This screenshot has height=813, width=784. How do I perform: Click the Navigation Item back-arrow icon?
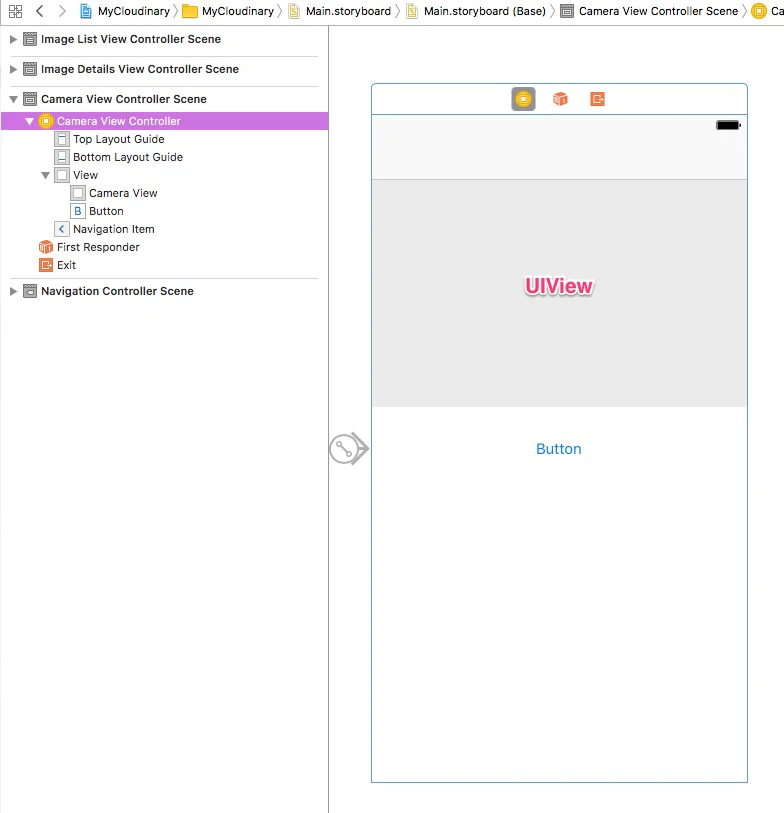[62, 229]
